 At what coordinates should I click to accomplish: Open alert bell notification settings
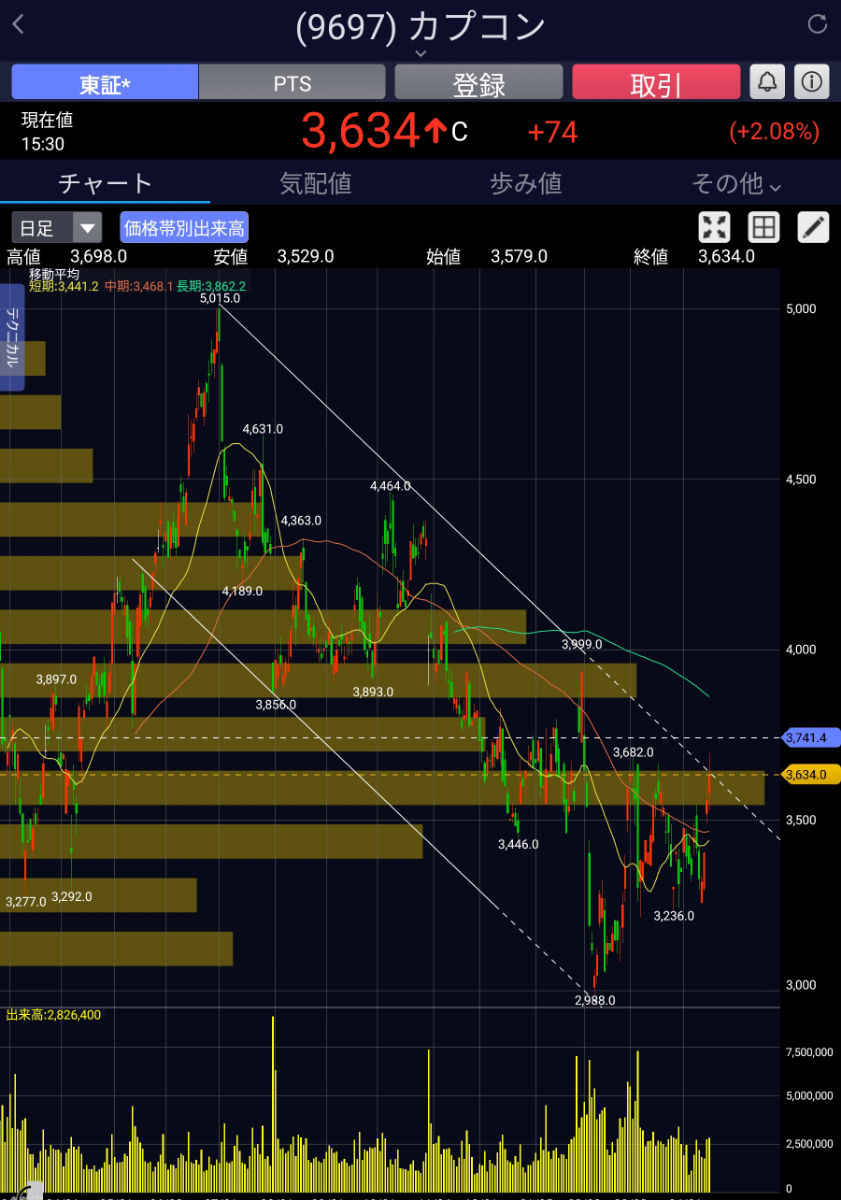click(x=767, y=83)
